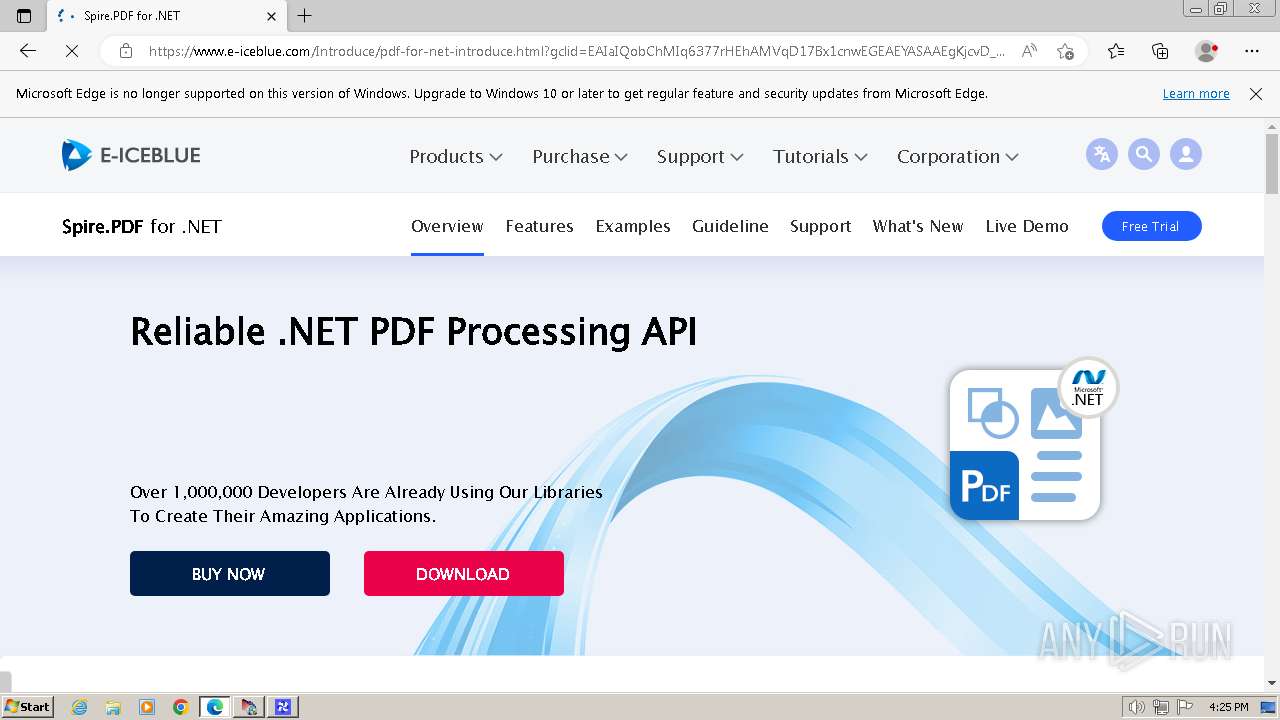
Task: Click the scrollbar down arrow
Action: [1272, 684]
